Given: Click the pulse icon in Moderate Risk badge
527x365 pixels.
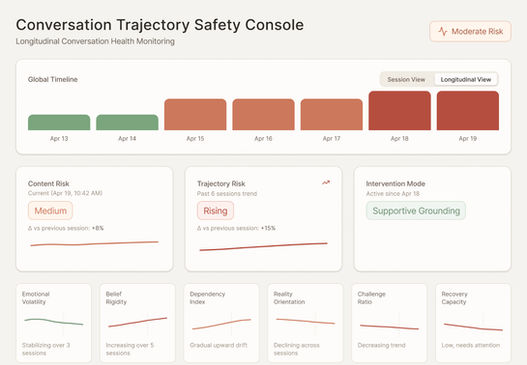Looking at the screenshot, I should (443, 32).
